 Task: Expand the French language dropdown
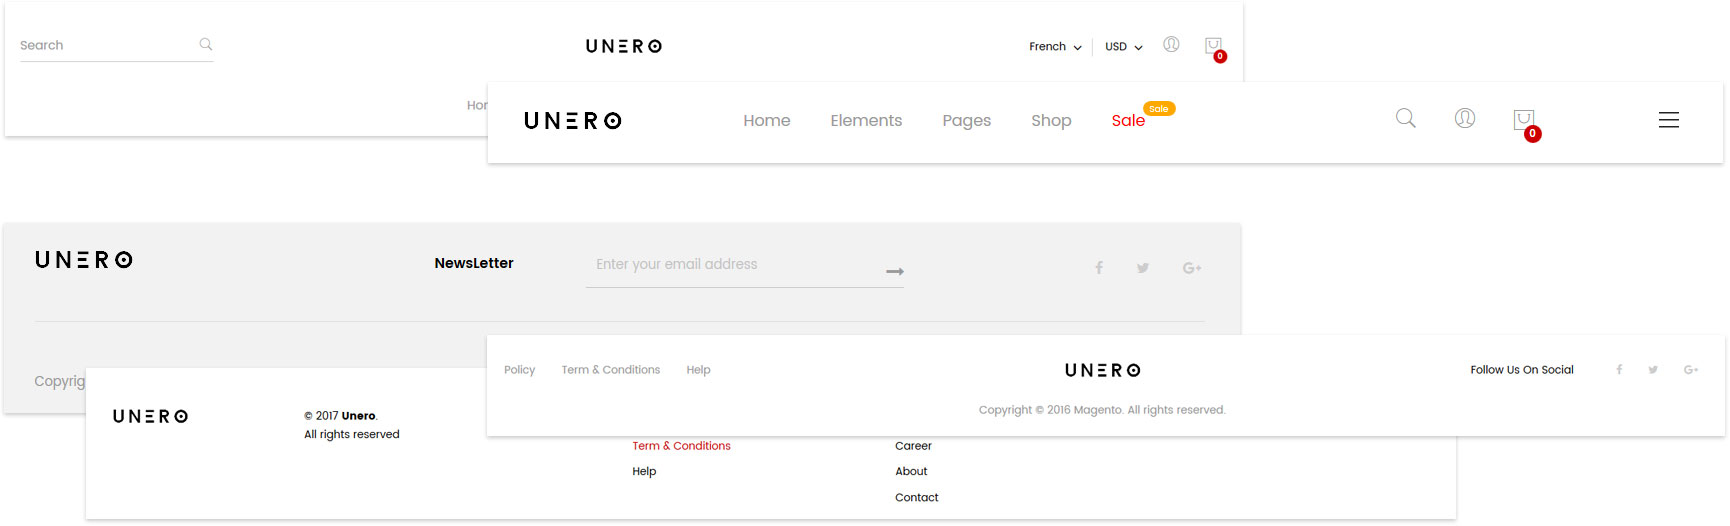pyautogui.click(x=1055, y=47)
